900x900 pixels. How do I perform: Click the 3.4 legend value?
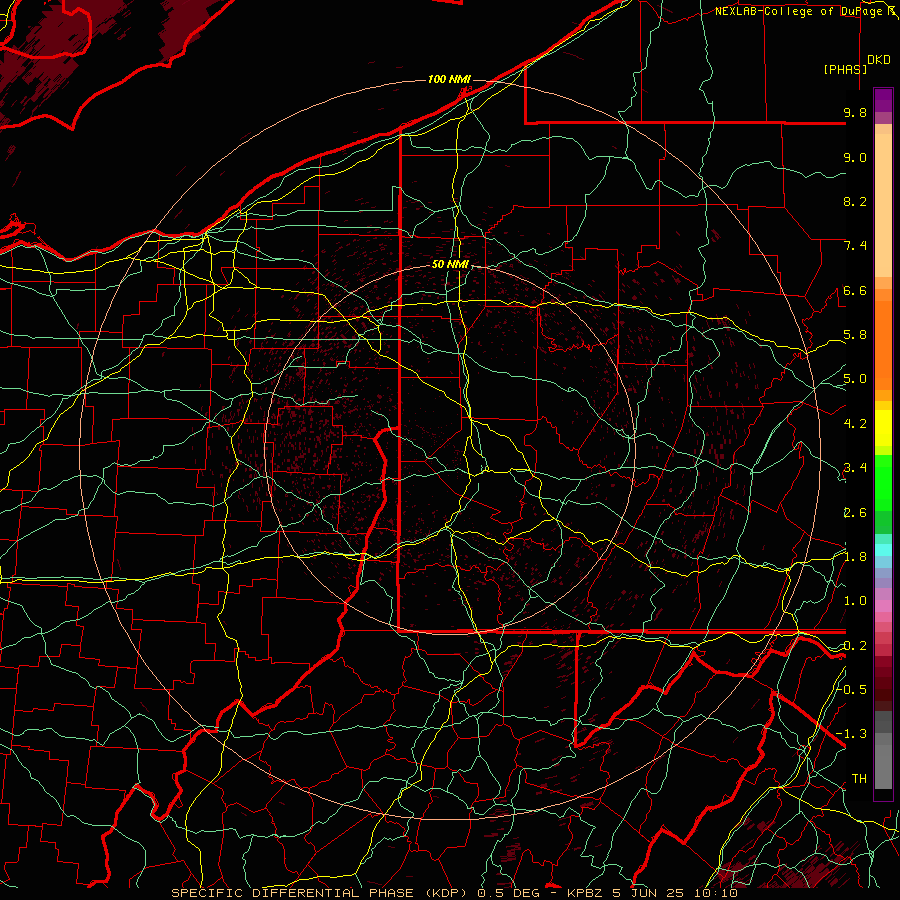(855, 468)
